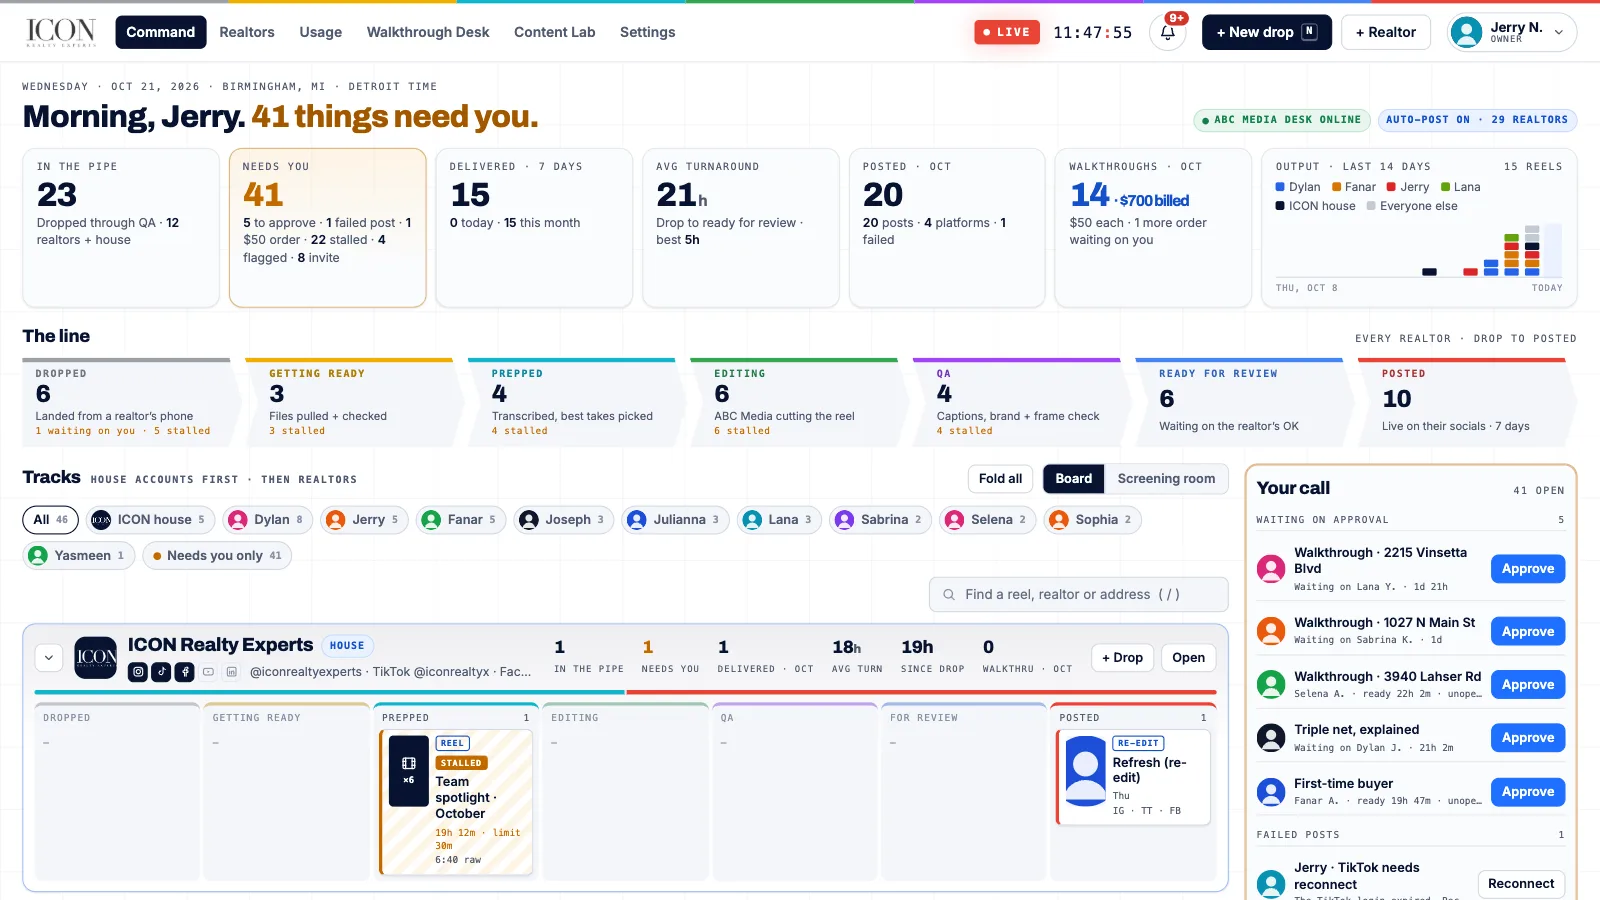Image resolution: width=1600 pixels, height=900 pixels.
Task: Go to the Realtors tab
Action: pyautogui.click(x=247, y=32)
